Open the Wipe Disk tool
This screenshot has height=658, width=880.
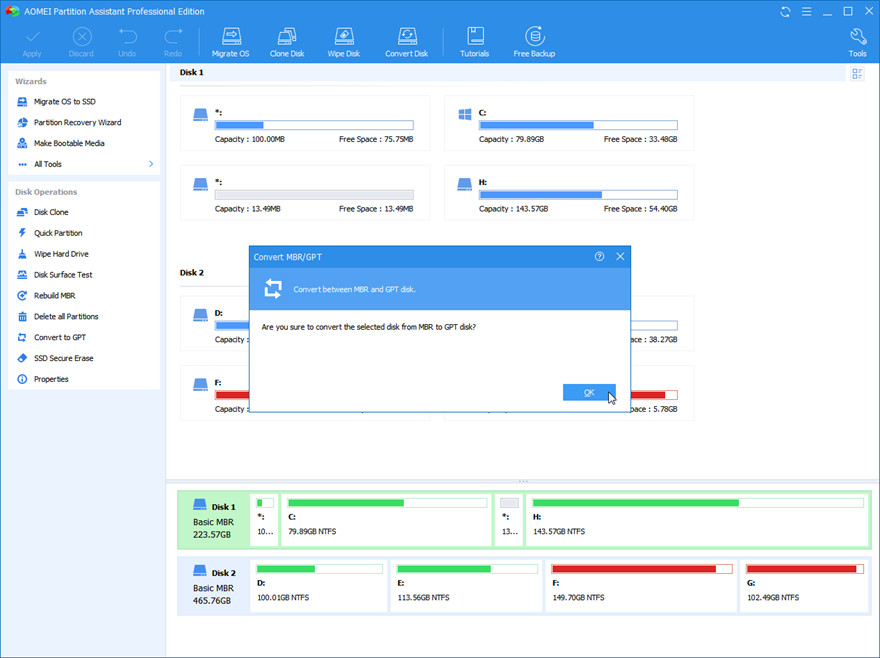[x=343, y=42]
